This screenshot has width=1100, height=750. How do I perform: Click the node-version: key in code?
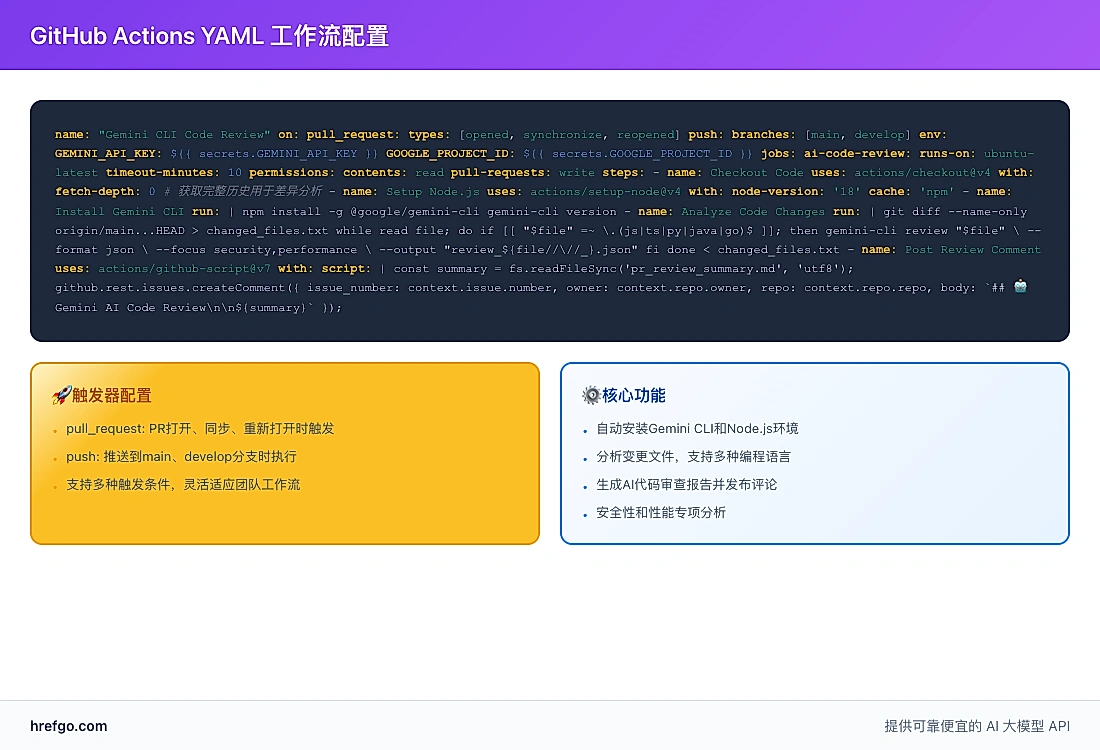(778, 192)
